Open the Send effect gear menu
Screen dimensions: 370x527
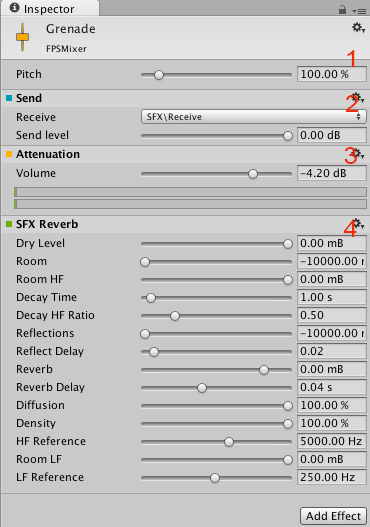[358, 98]
